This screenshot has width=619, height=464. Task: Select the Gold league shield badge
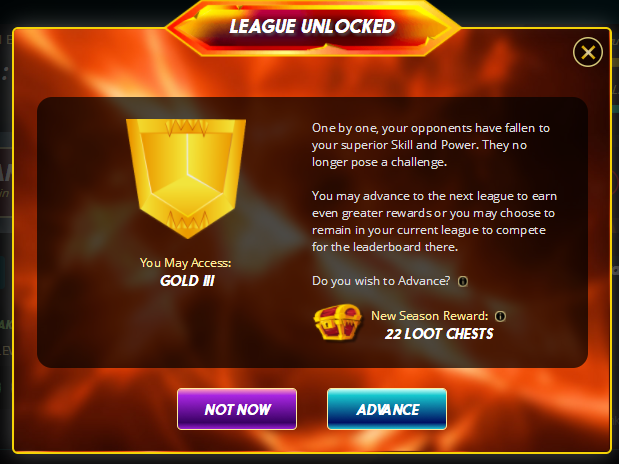[186, 178]
